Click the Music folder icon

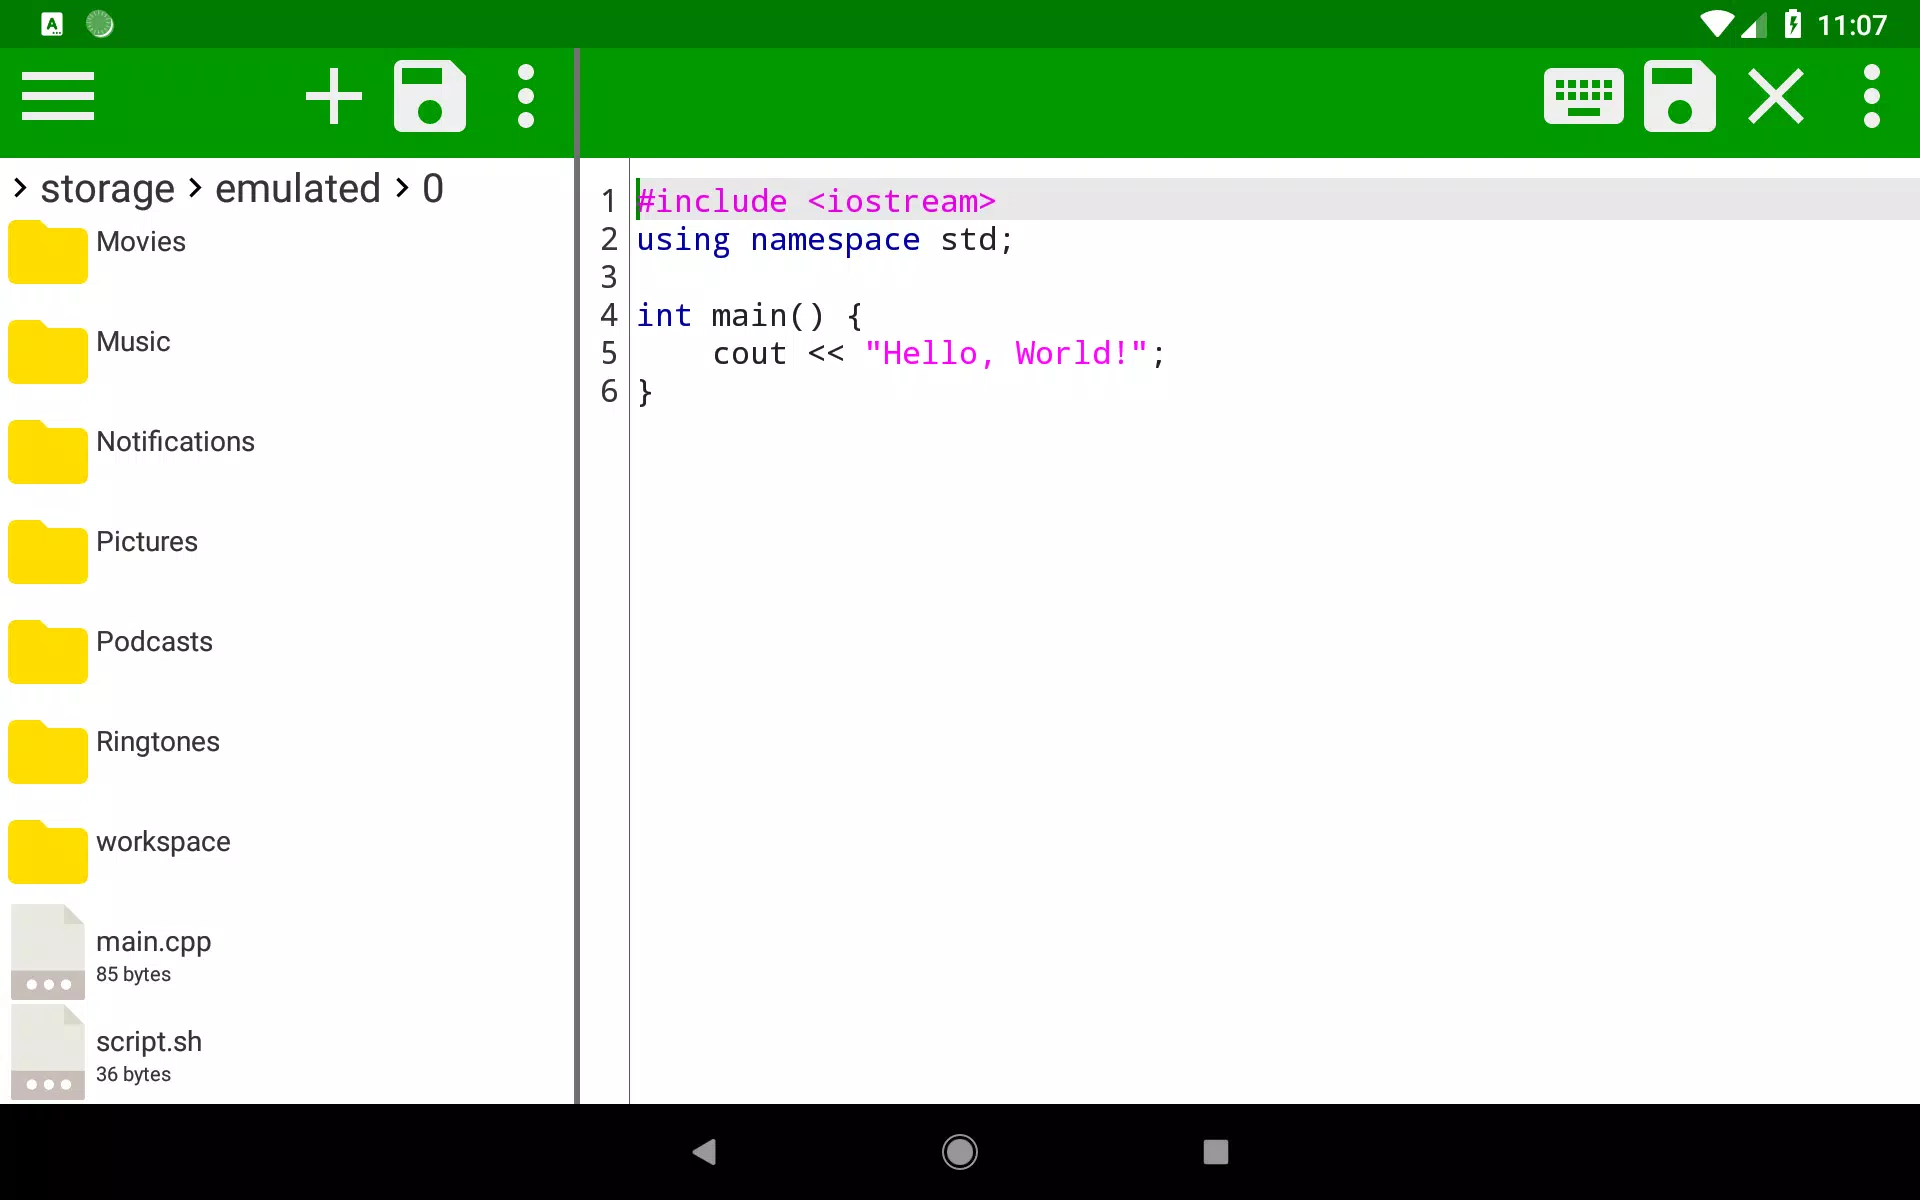[x=48, y=352]
